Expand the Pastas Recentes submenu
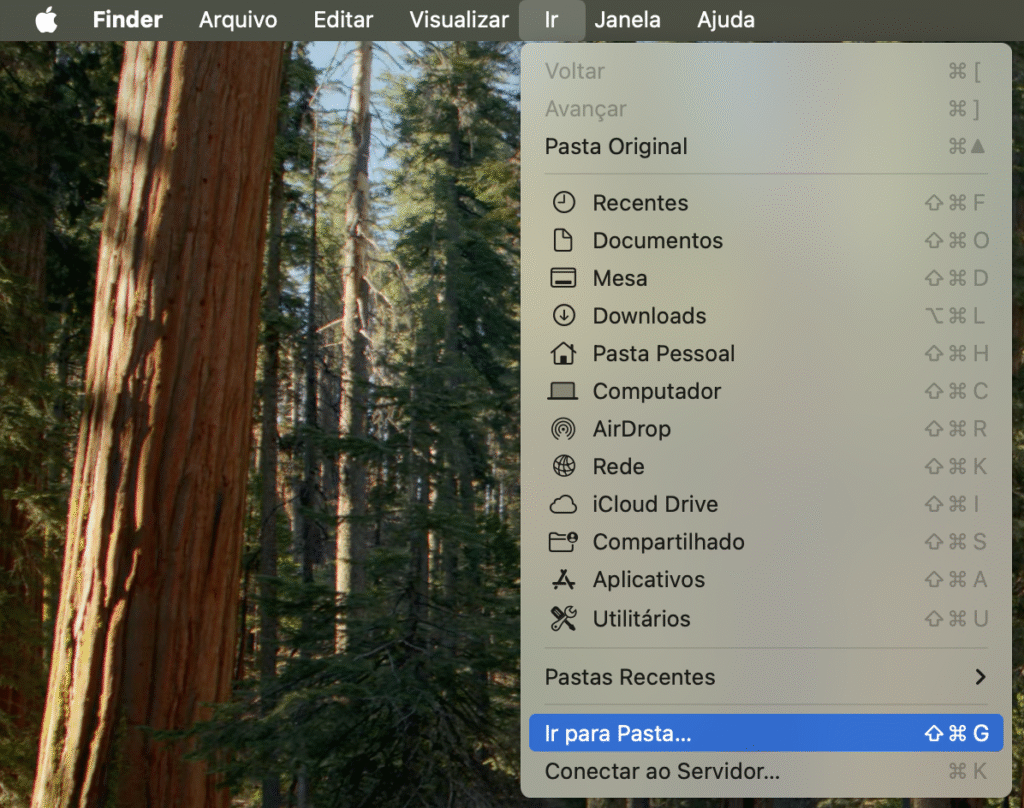The height and width of the screenshot is (808, 1024). pyautogui.click(x=765, y=677)
